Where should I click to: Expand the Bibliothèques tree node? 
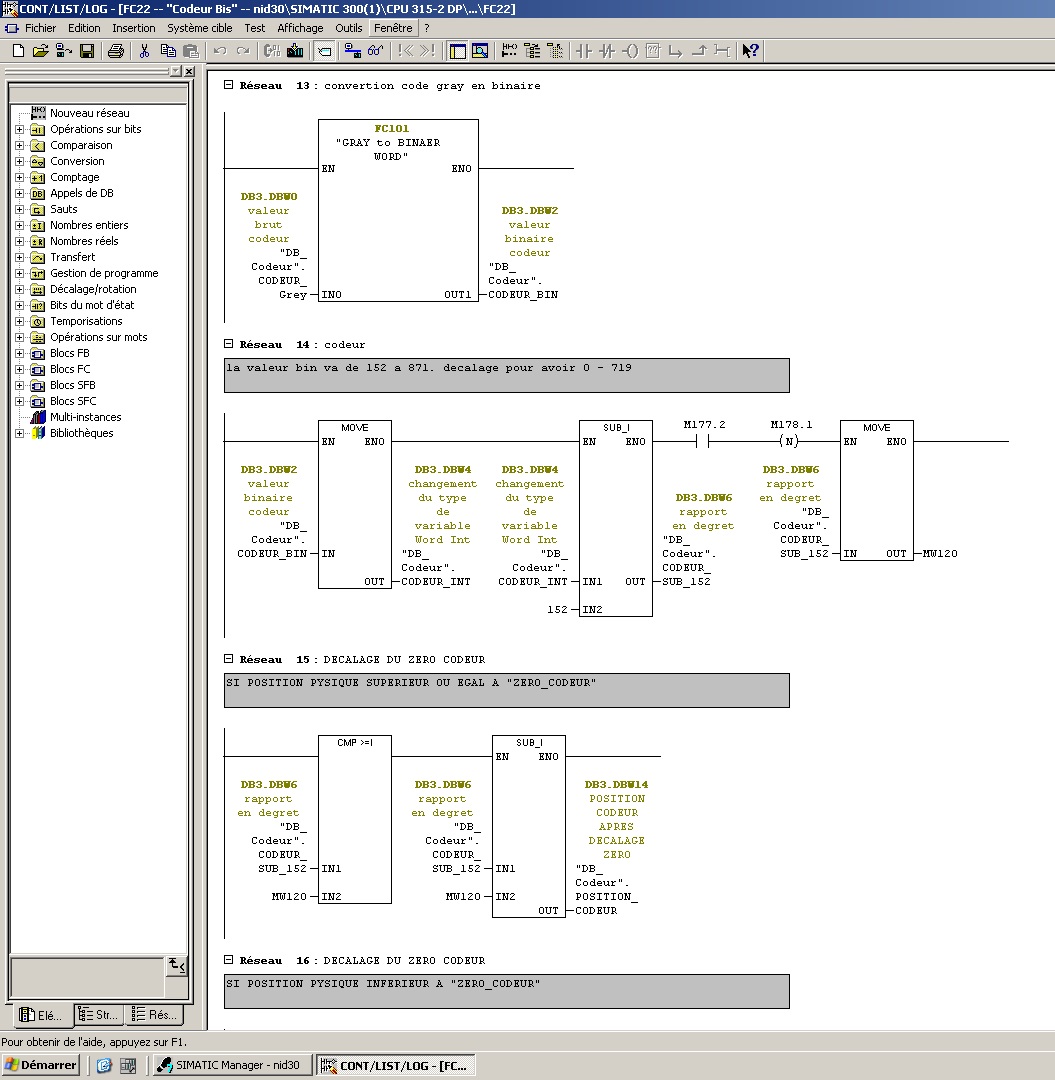[19, 433]
